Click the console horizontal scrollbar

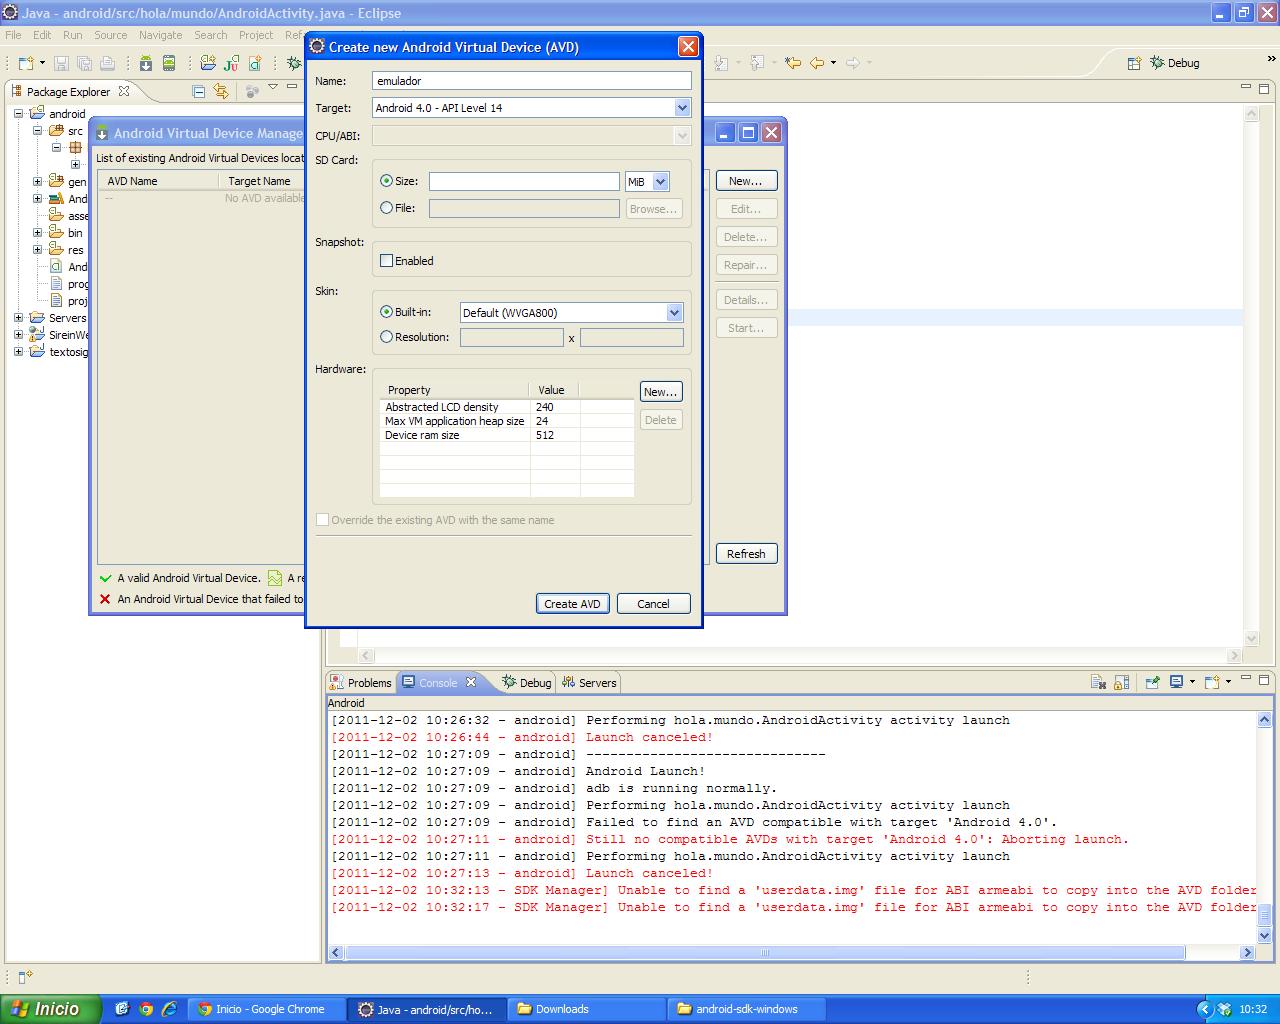(765, 953)
